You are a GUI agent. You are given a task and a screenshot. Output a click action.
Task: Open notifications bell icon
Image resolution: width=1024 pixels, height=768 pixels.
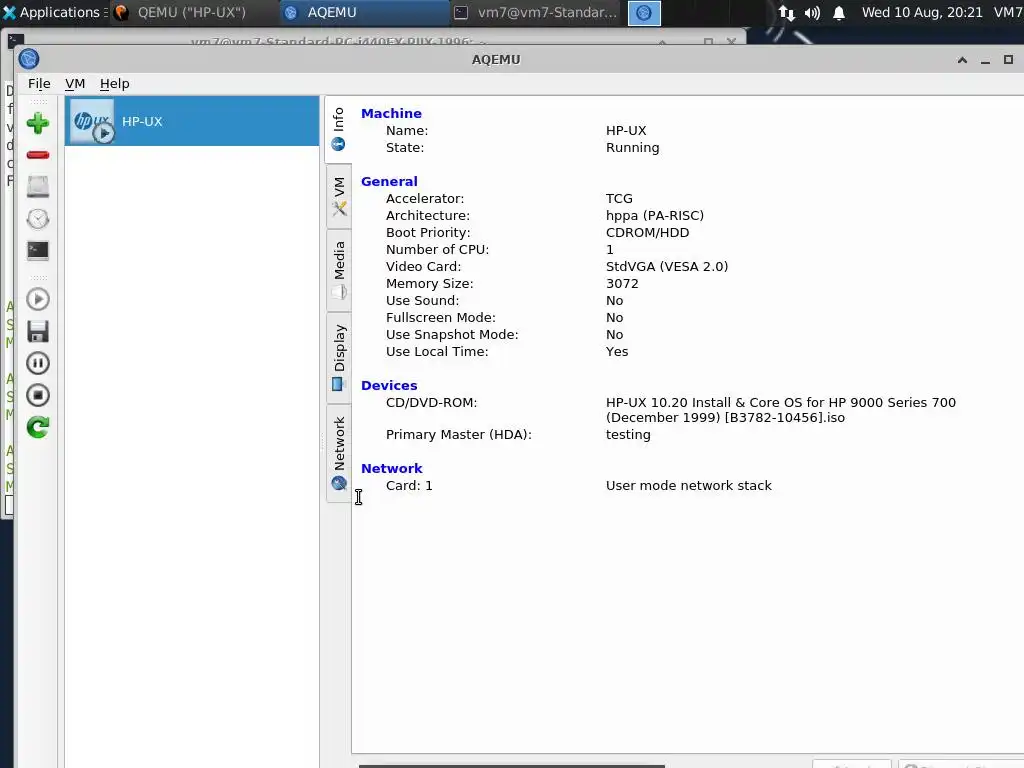point(839,12)
